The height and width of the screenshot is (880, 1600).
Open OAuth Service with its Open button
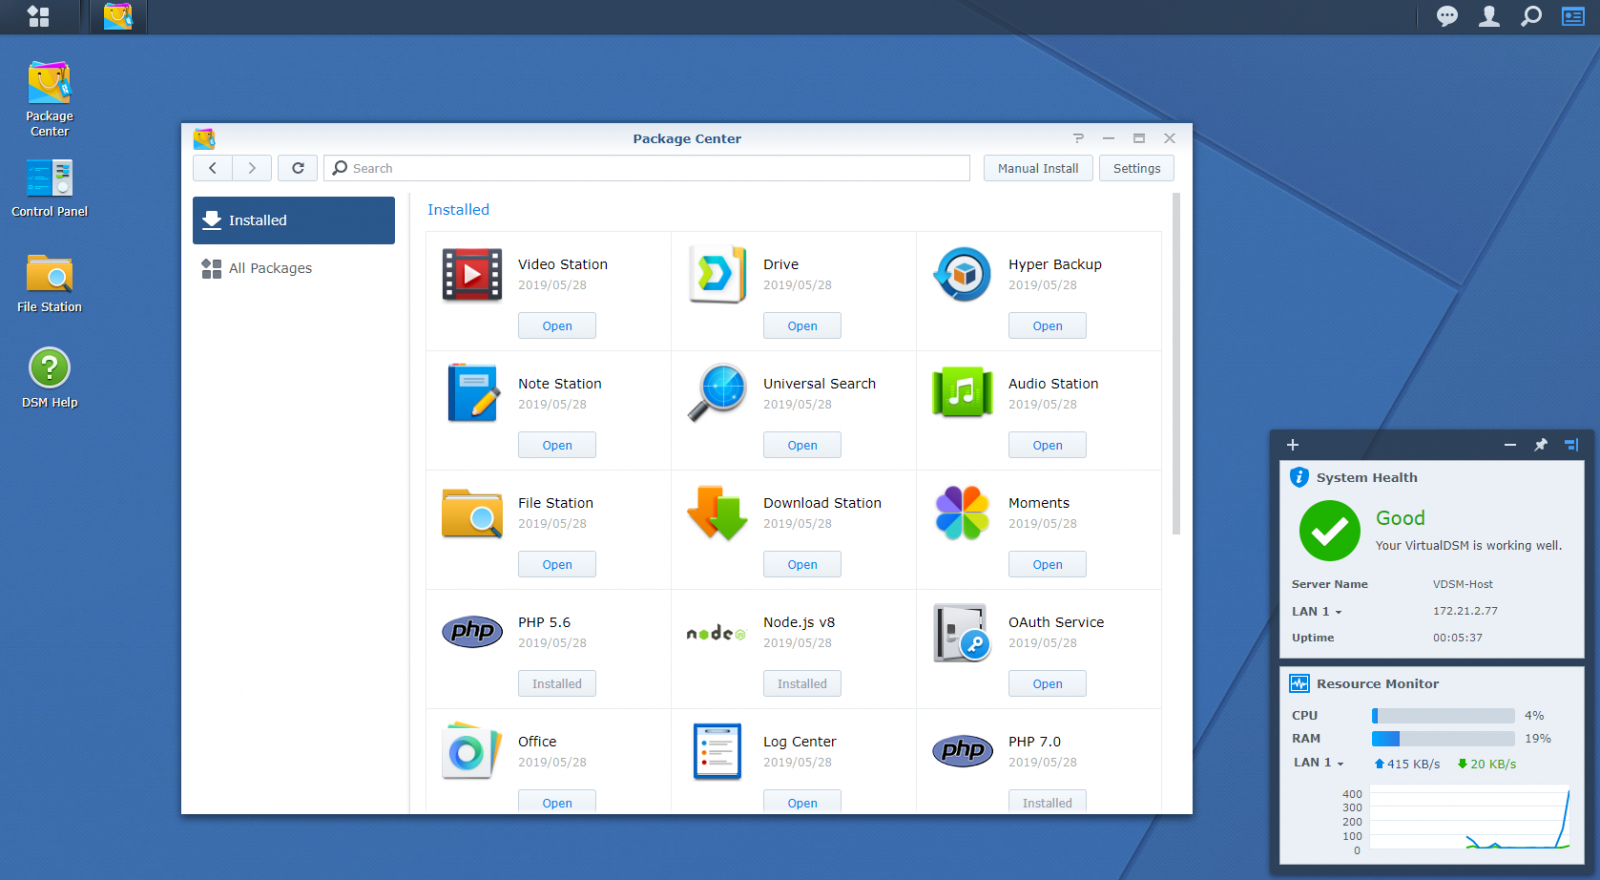[1047, 684]
